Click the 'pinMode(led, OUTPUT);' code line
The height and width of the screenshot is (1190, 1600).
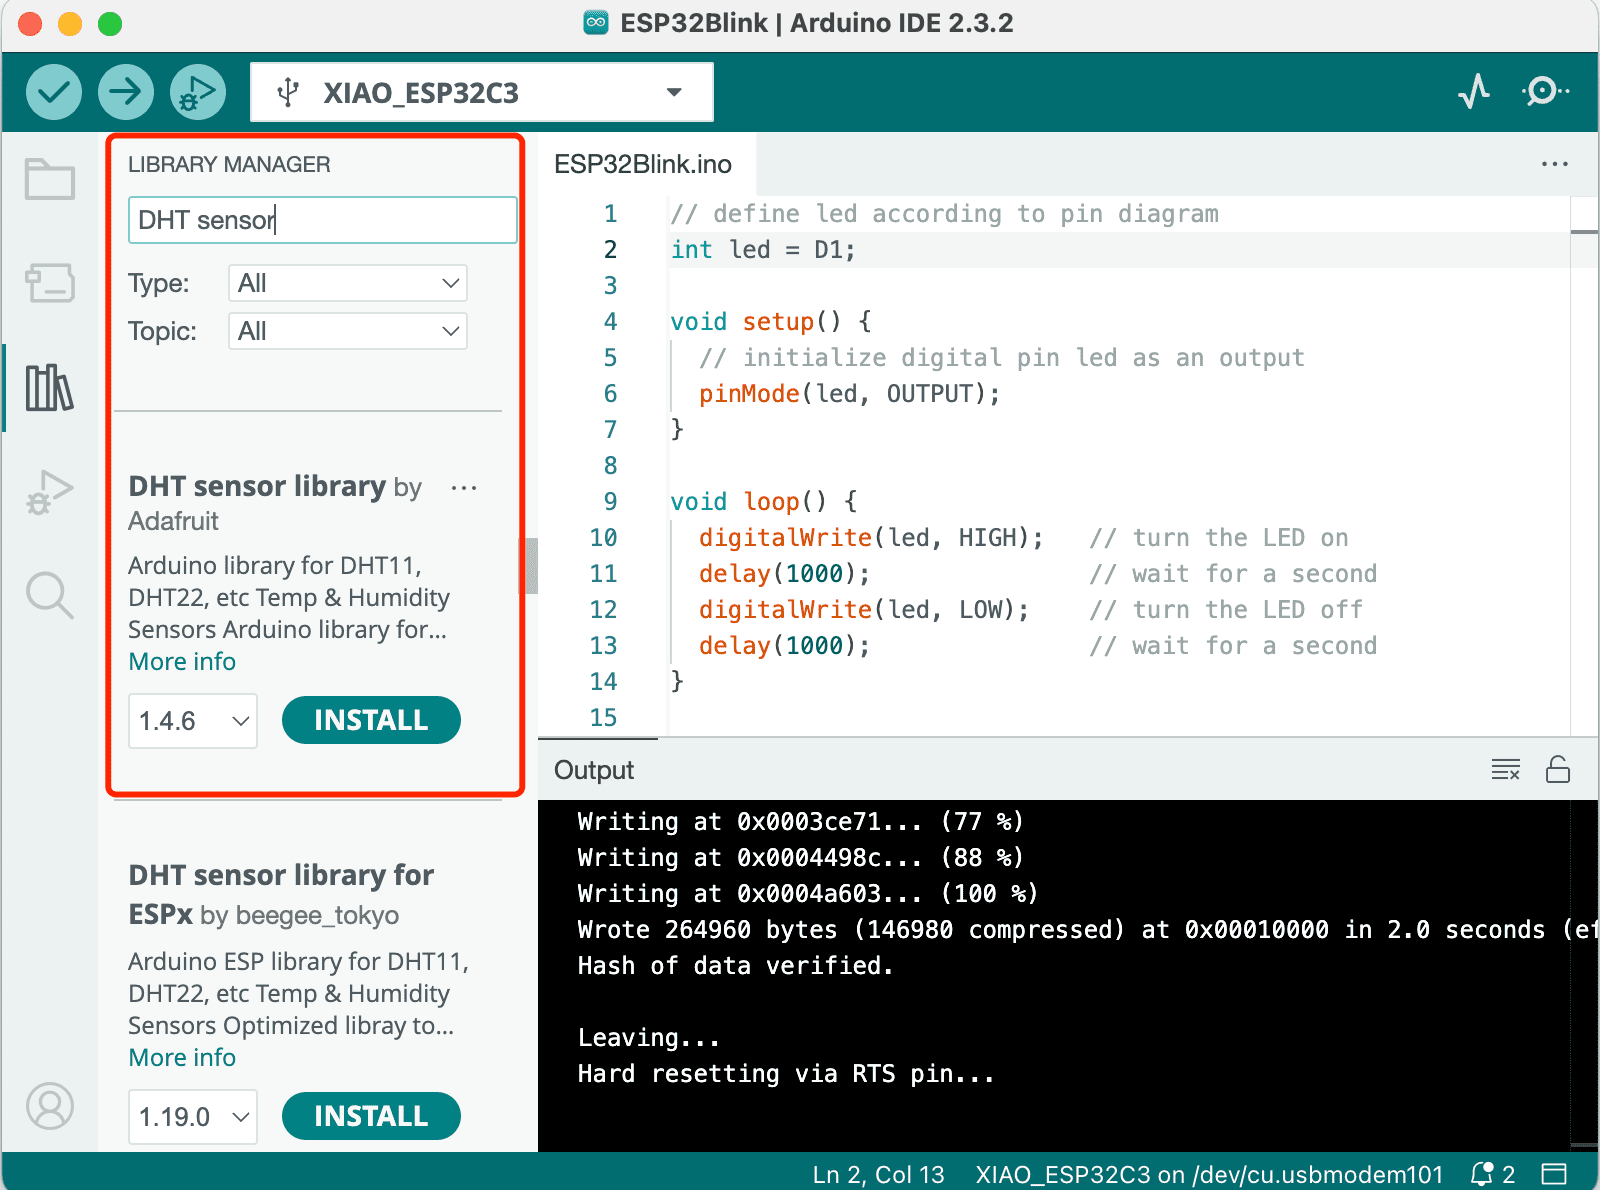point(849,394)
